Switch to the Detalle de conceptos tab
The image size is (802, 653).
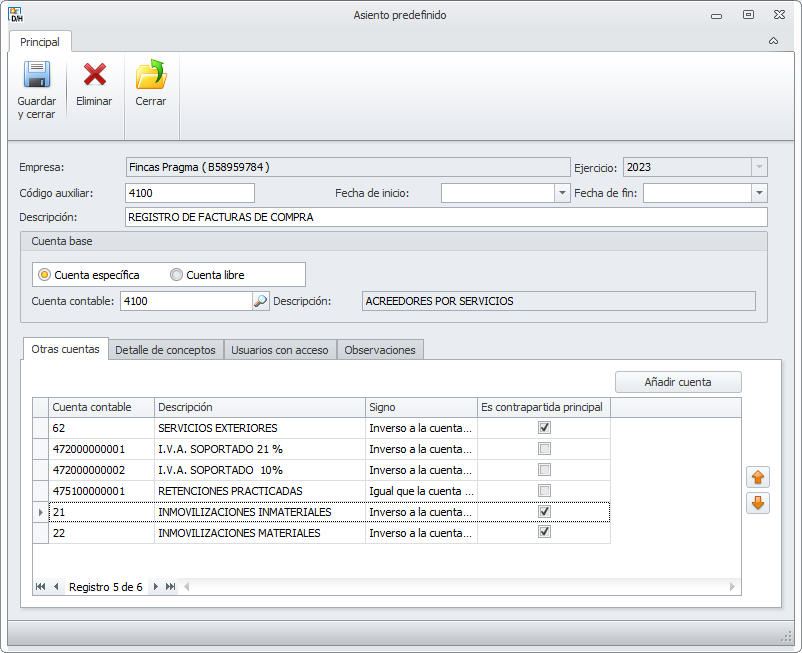pyautogui.click(x=165, y=350)
